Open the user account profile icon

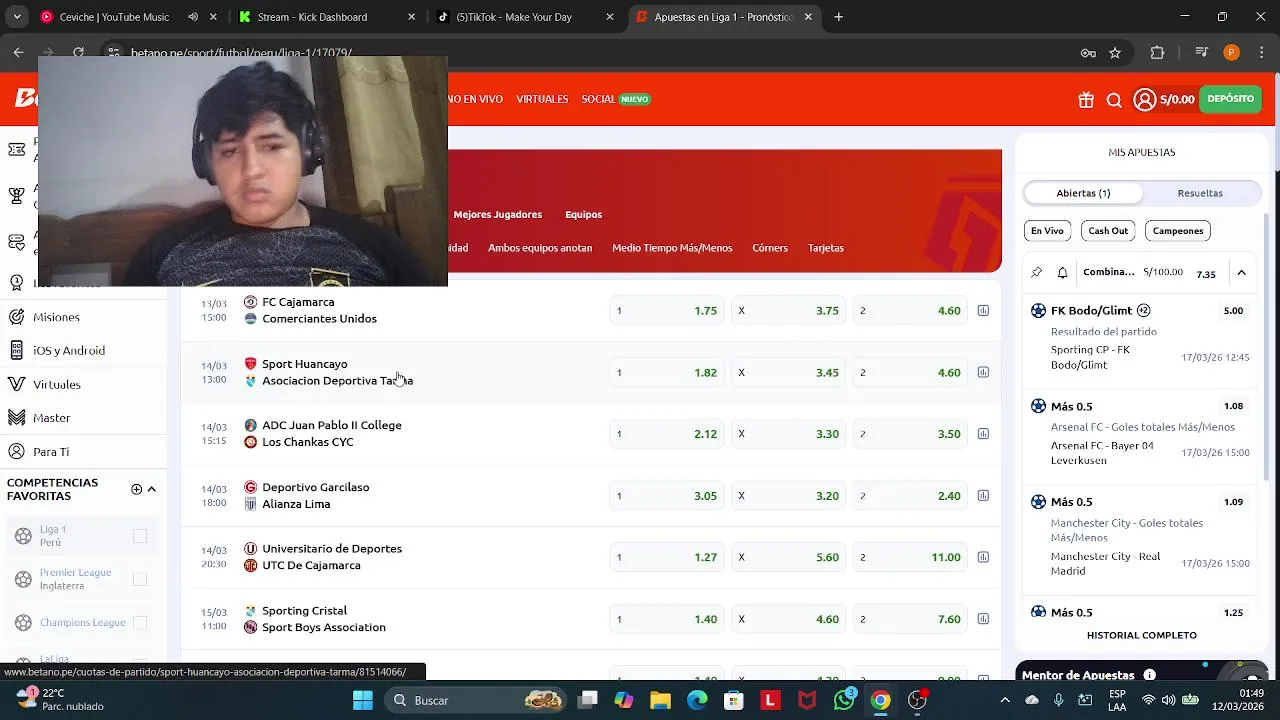[1145, 100]
